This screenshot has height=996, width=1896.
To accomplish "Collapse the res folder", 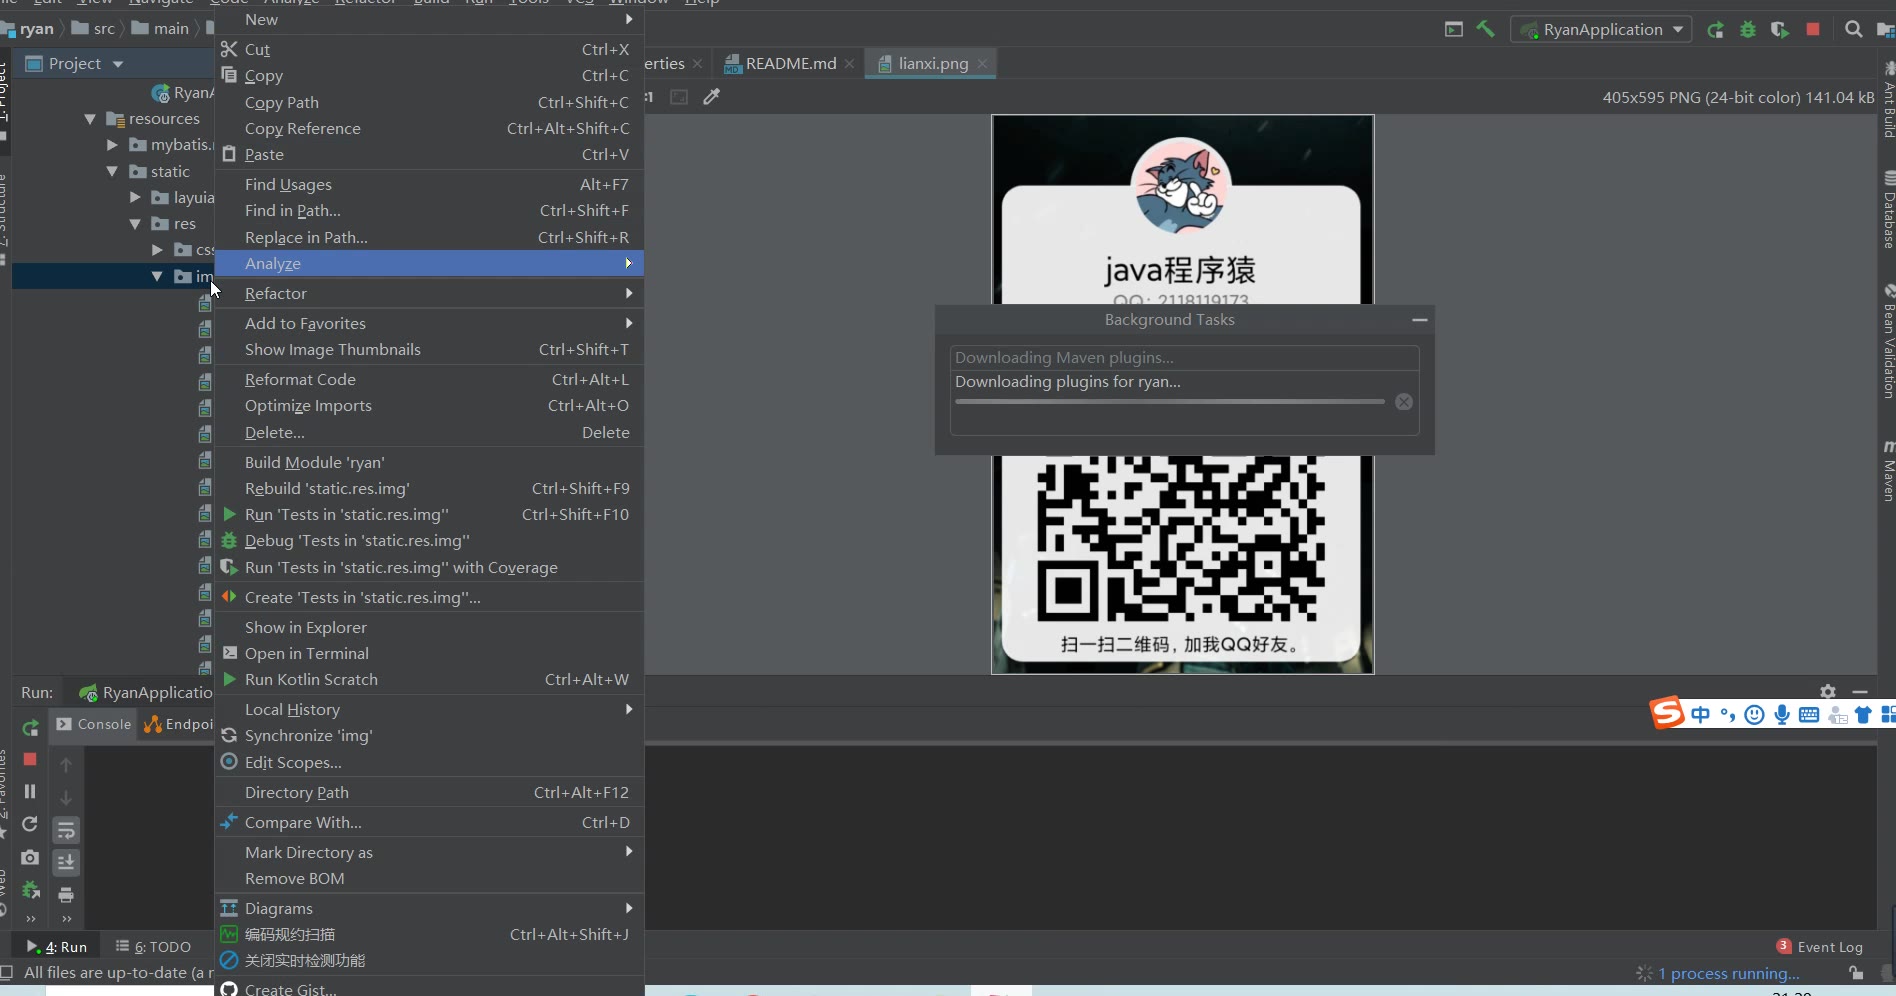I will [x=135, y=224].
